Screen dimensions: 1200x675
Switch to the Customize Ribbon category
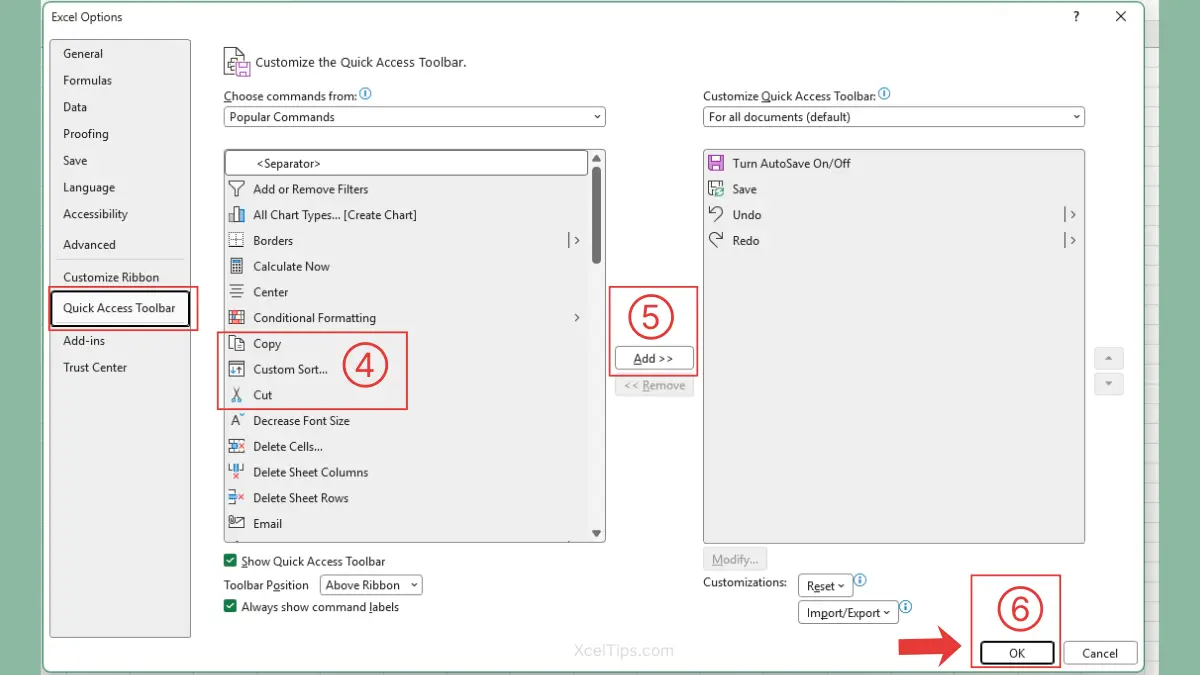[111, 277]
